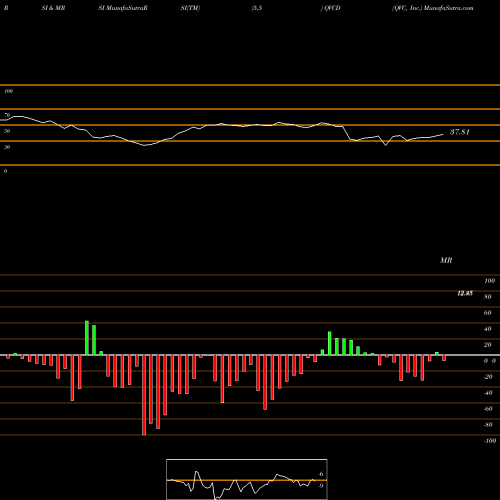Image resolution: width=500 pixels, height=500 pixels.
Task: Click the -100 label on the MR axis
Action: coord(490,441)
